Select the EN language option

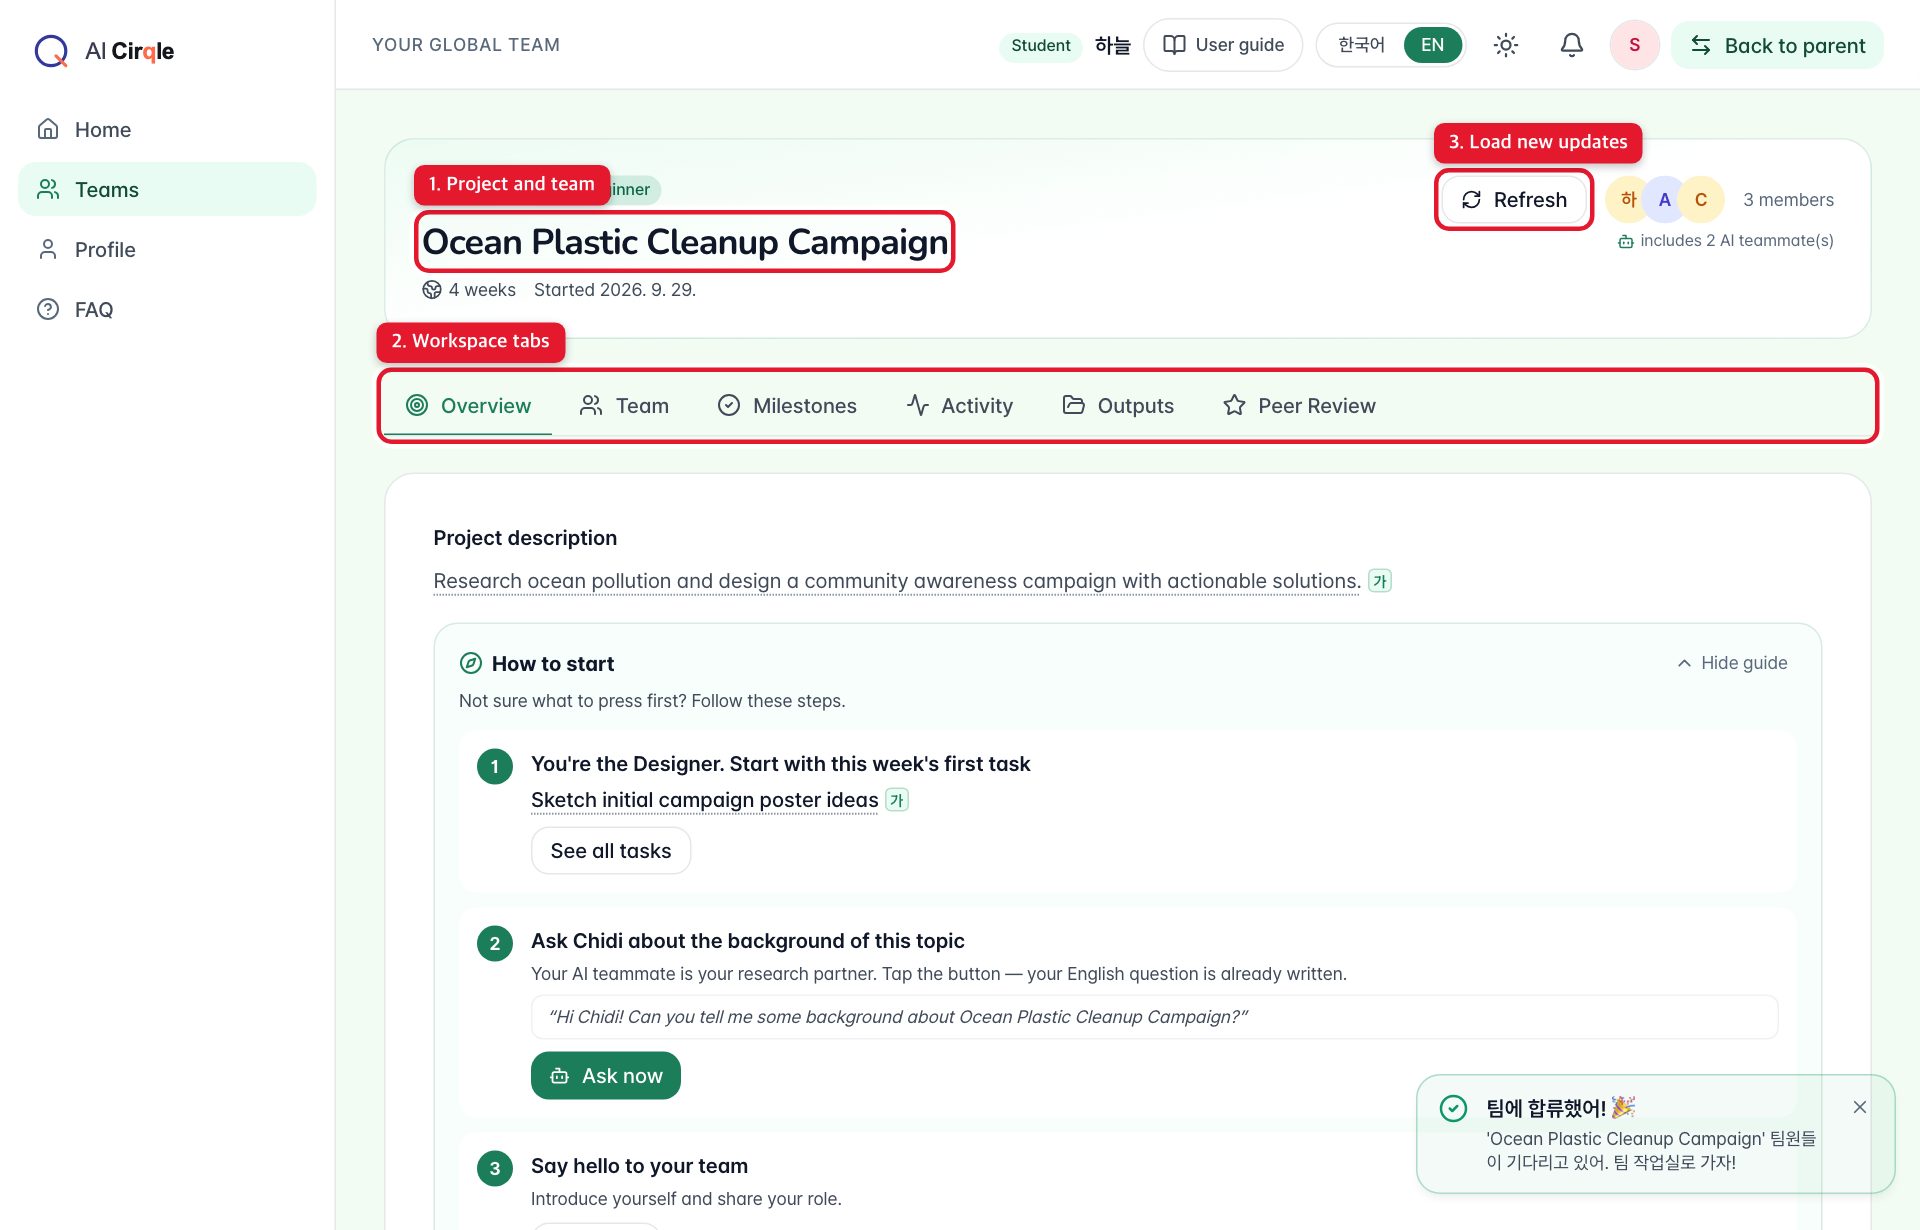coord(1432,45)
